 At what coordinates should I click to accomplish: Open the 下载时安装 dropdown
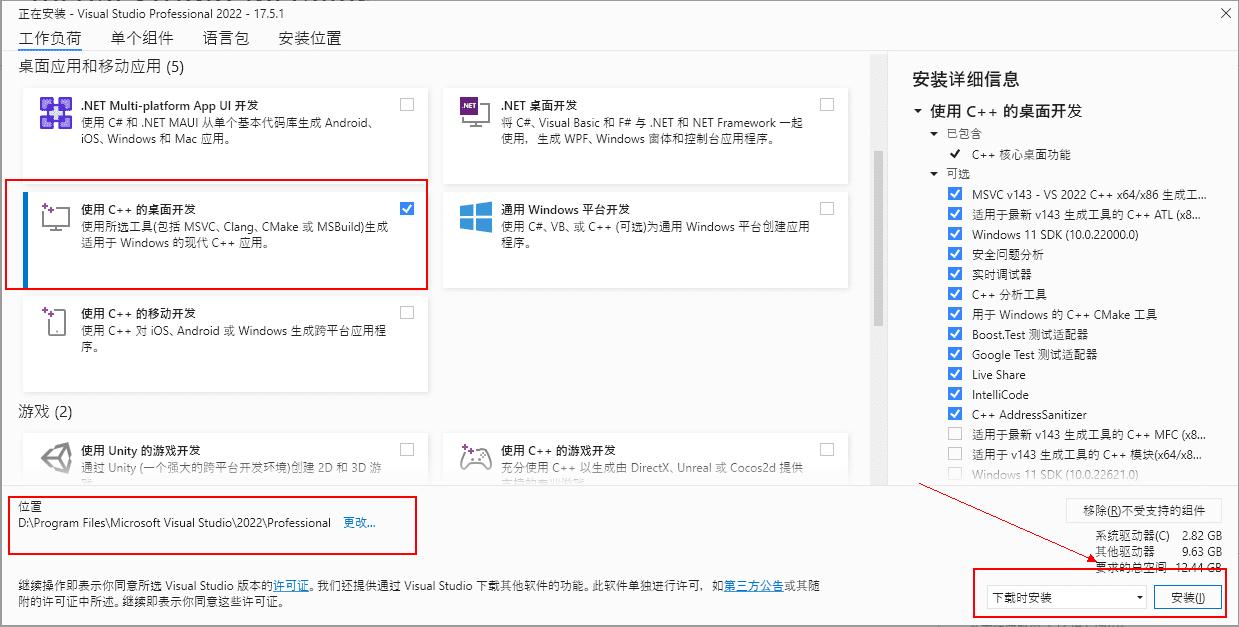point(1142,596)
